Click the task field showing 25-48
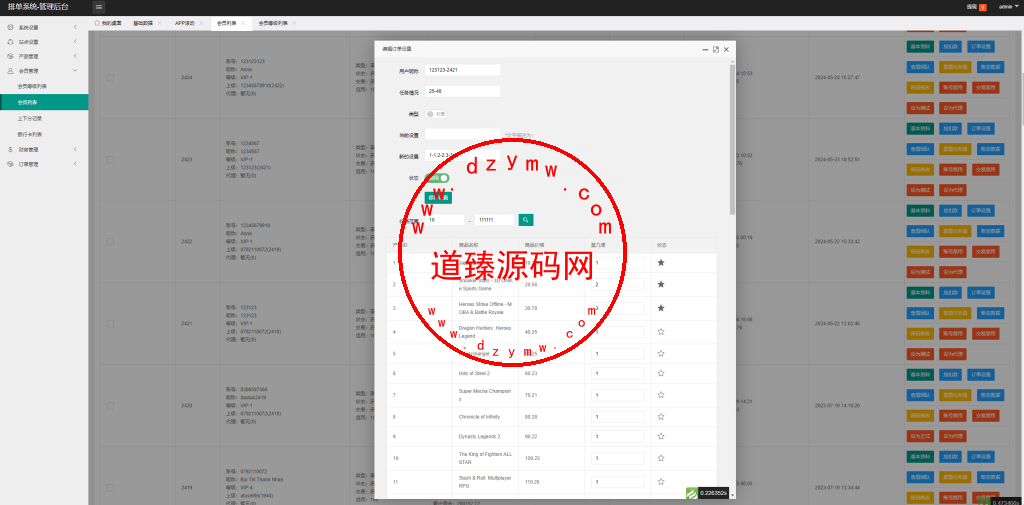The image size is (1024, 505). [x=462, y=91]
